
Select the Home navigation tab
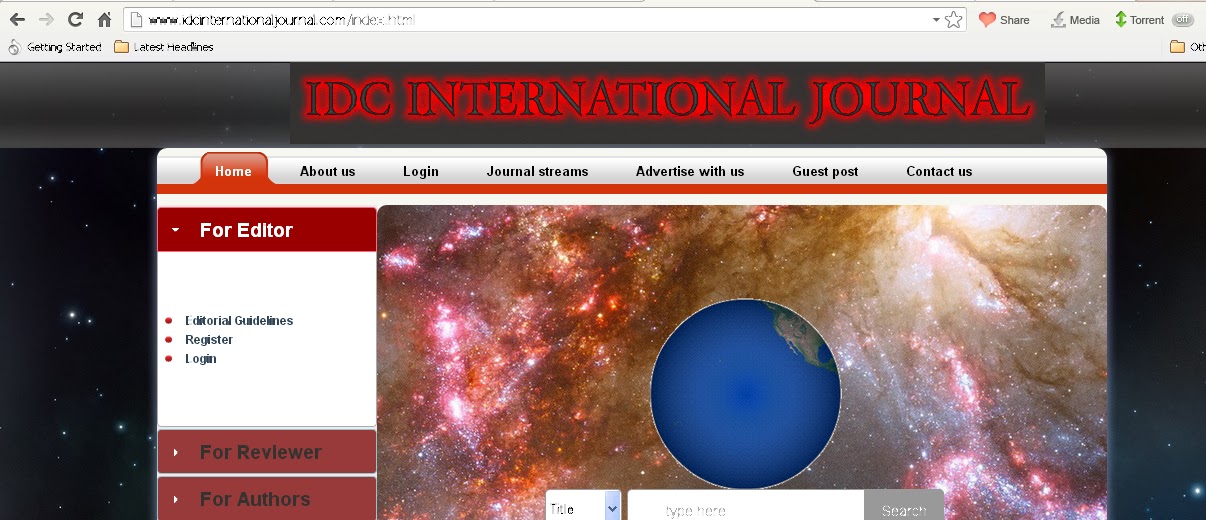click(x=234, y=170)
